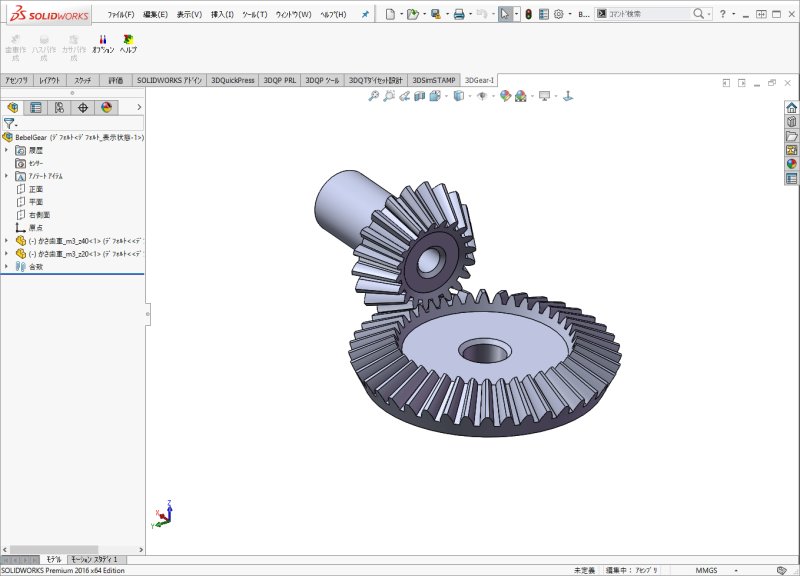800x576 pixels.
Task: Select the 正面 plane in the tree
Action: tap(36, 189)
